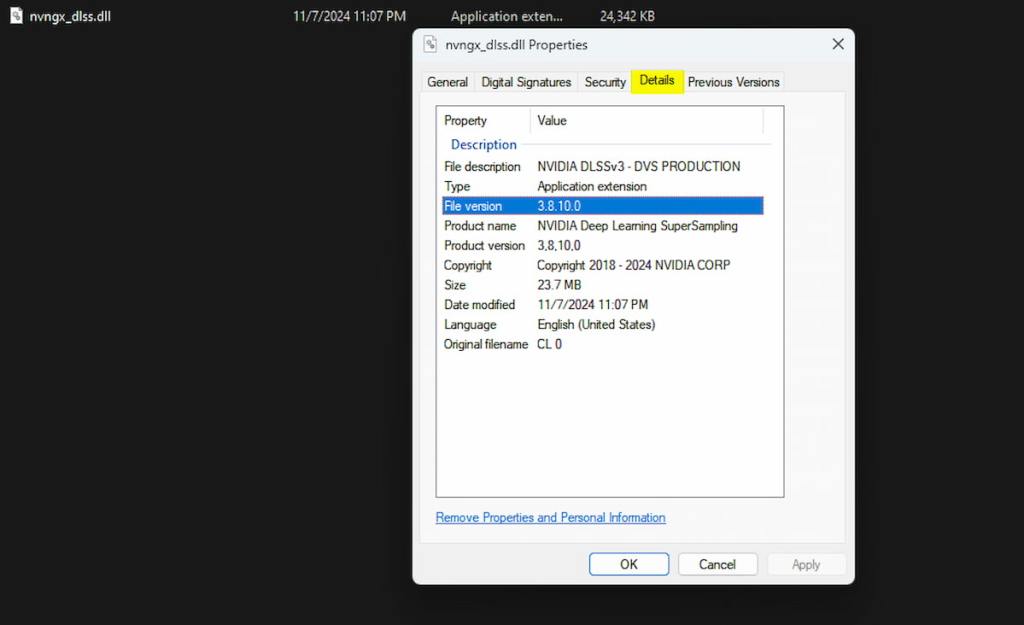Open the Digital Signatures tab
1024x625 pixels.
click(526, 82)
